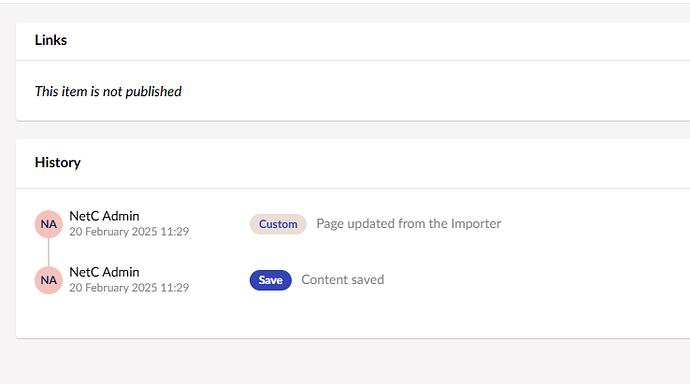Viewport: 690px width, 384px height.
Task: Select timestamp under second NetC Admin entry
Action: click(129, 288)
